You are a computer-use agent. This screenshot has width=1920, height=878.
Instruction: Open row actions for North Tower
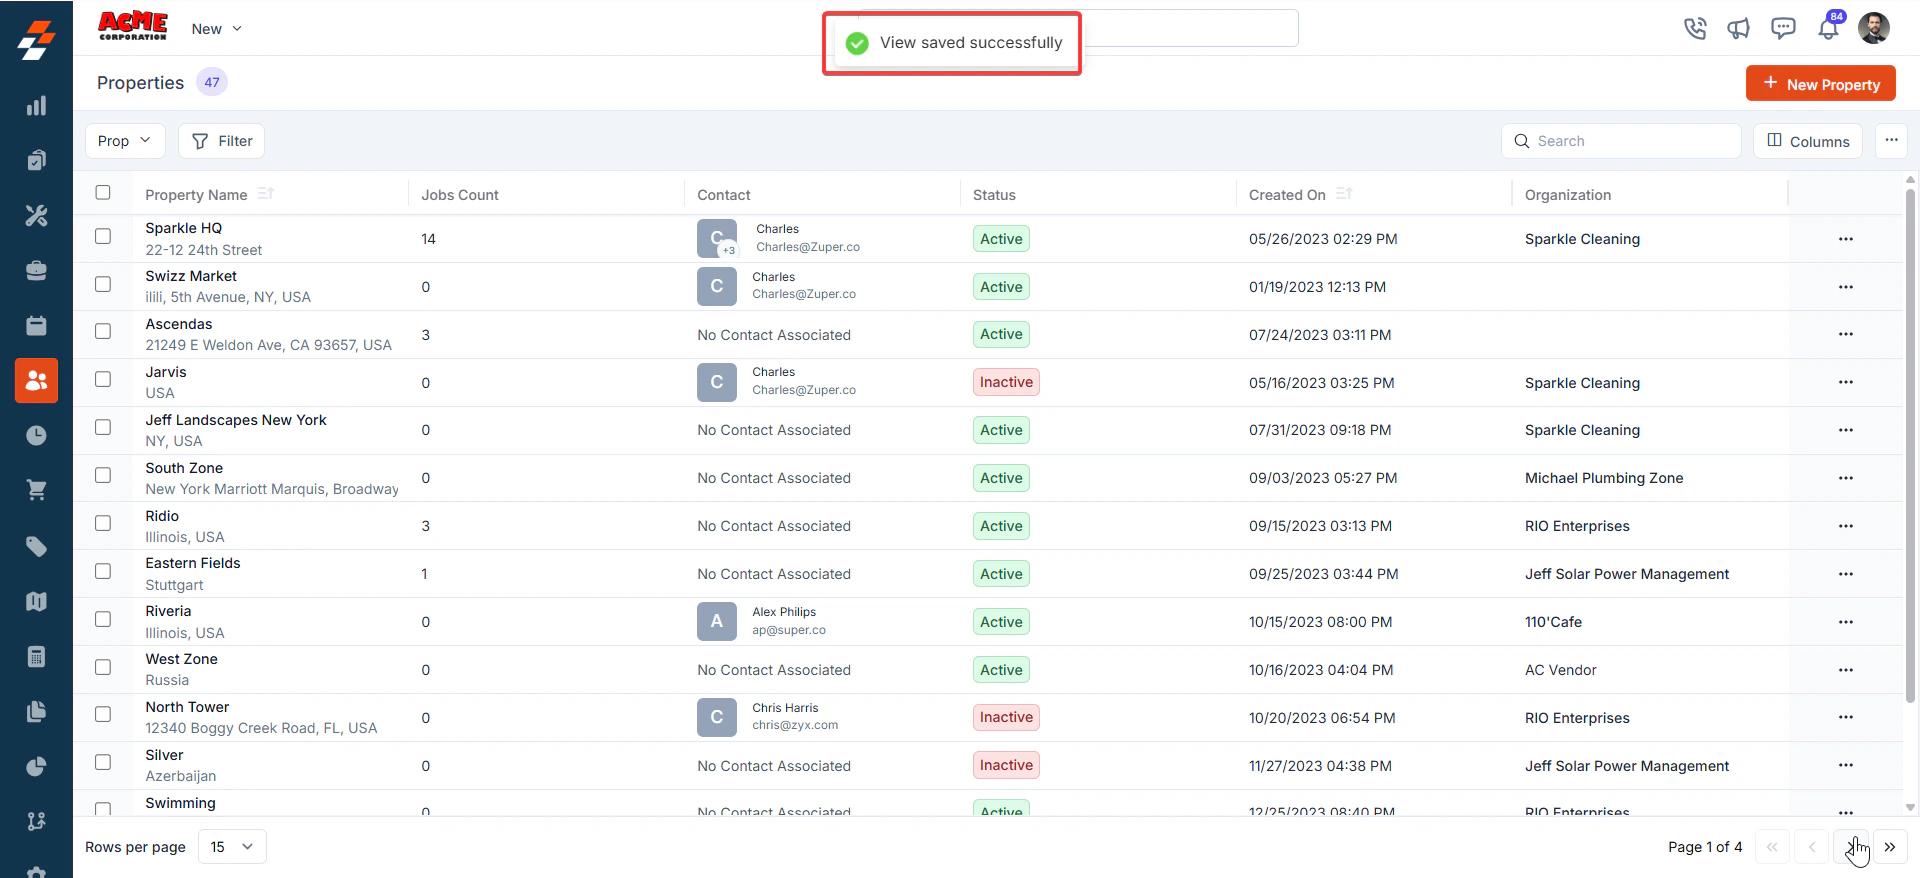pyautogui.click(x=1846, y=717)
